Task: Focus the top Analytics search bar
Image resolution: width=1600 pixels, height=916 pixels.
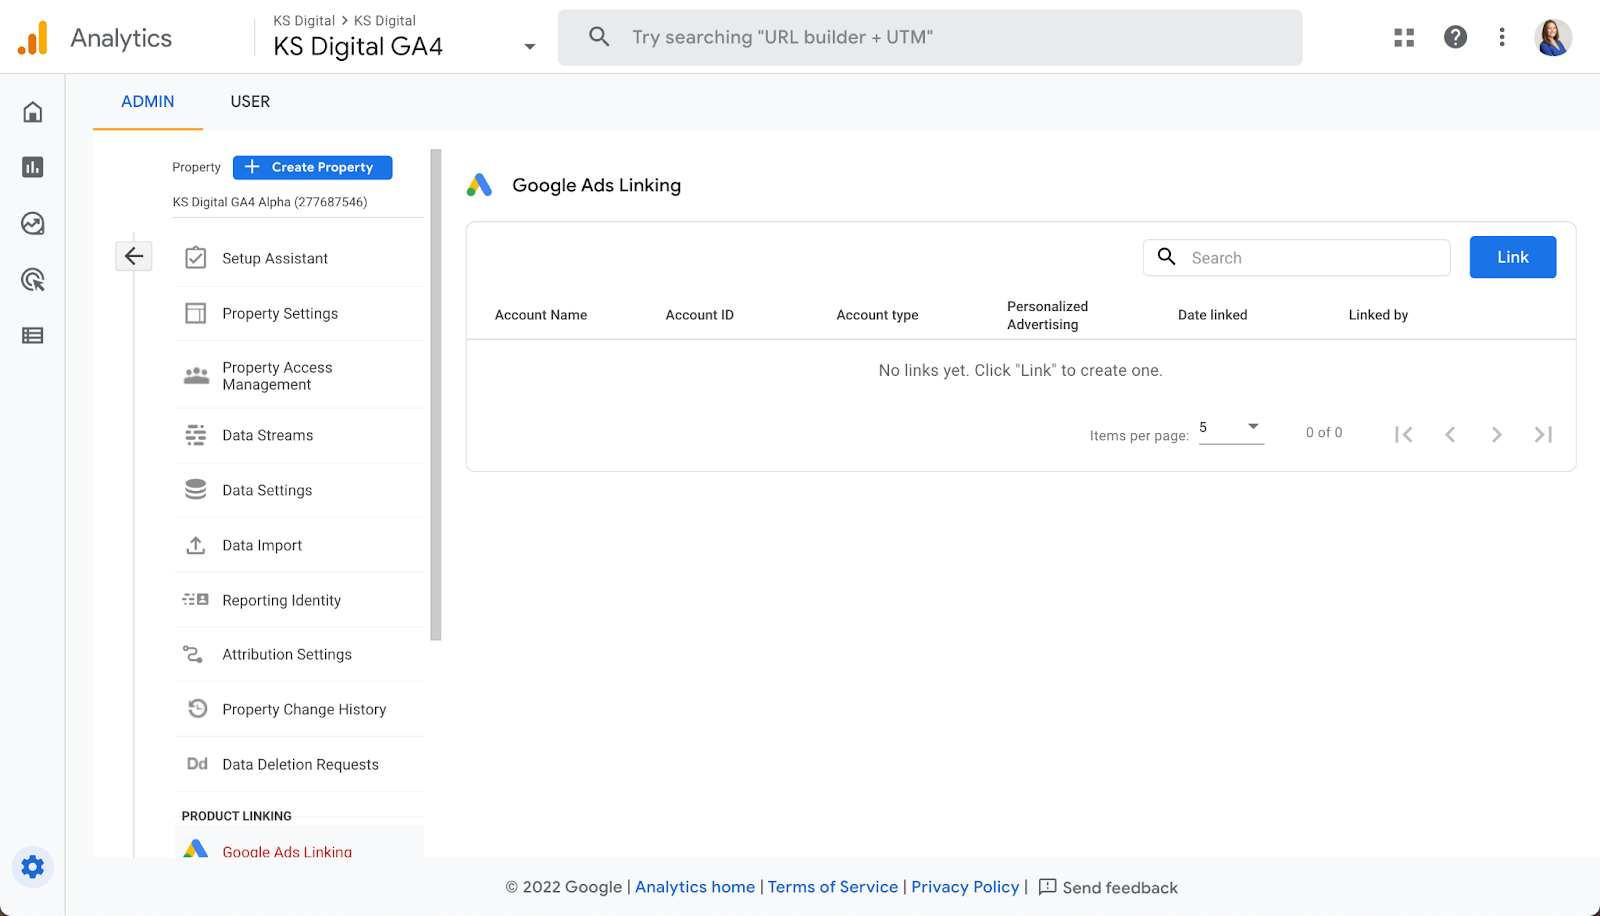Action: pyautogui.click(x=930, y=37)
